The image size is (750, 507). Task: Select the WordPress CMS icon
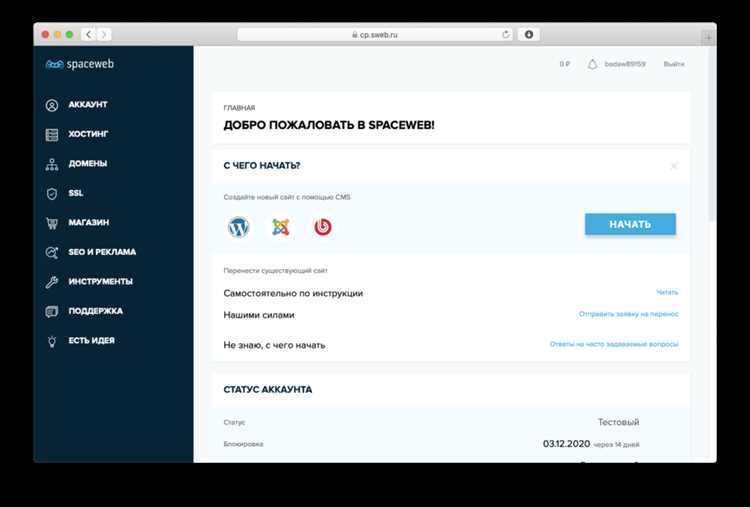point(239,227)
